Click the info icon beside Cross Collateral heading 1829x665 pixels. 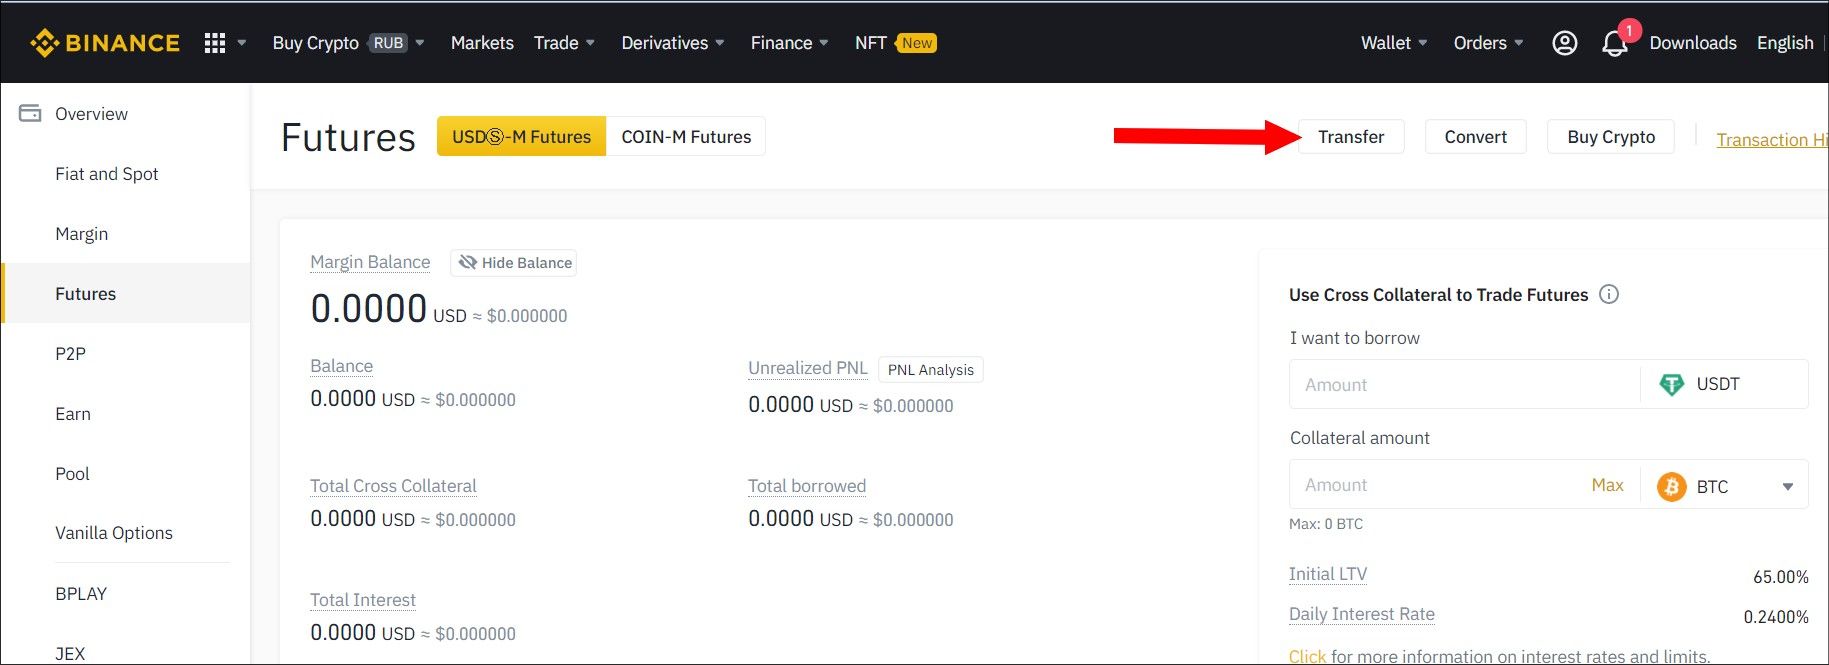click(1608, 294)
